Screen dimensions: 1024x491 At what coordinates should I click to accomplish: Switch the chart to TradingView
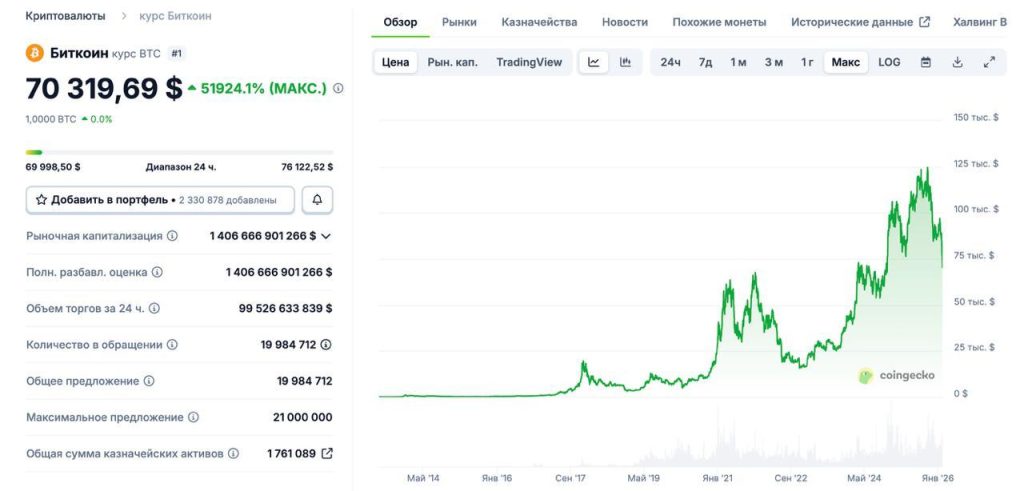coord(529,62)
